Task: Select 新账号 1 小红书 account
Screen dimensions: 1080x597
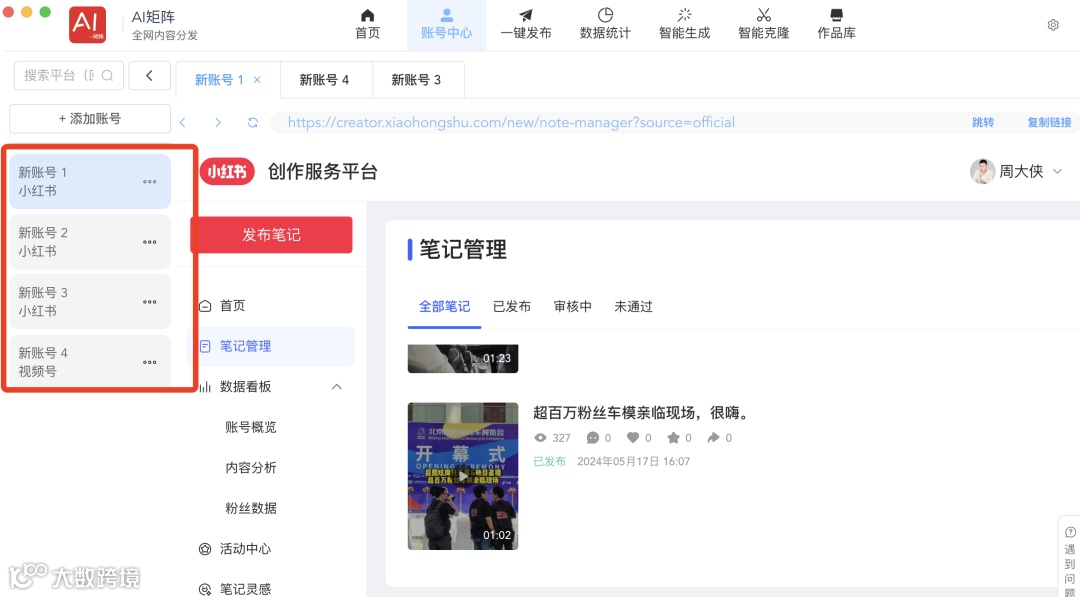Action: click(x=90, y=181)
